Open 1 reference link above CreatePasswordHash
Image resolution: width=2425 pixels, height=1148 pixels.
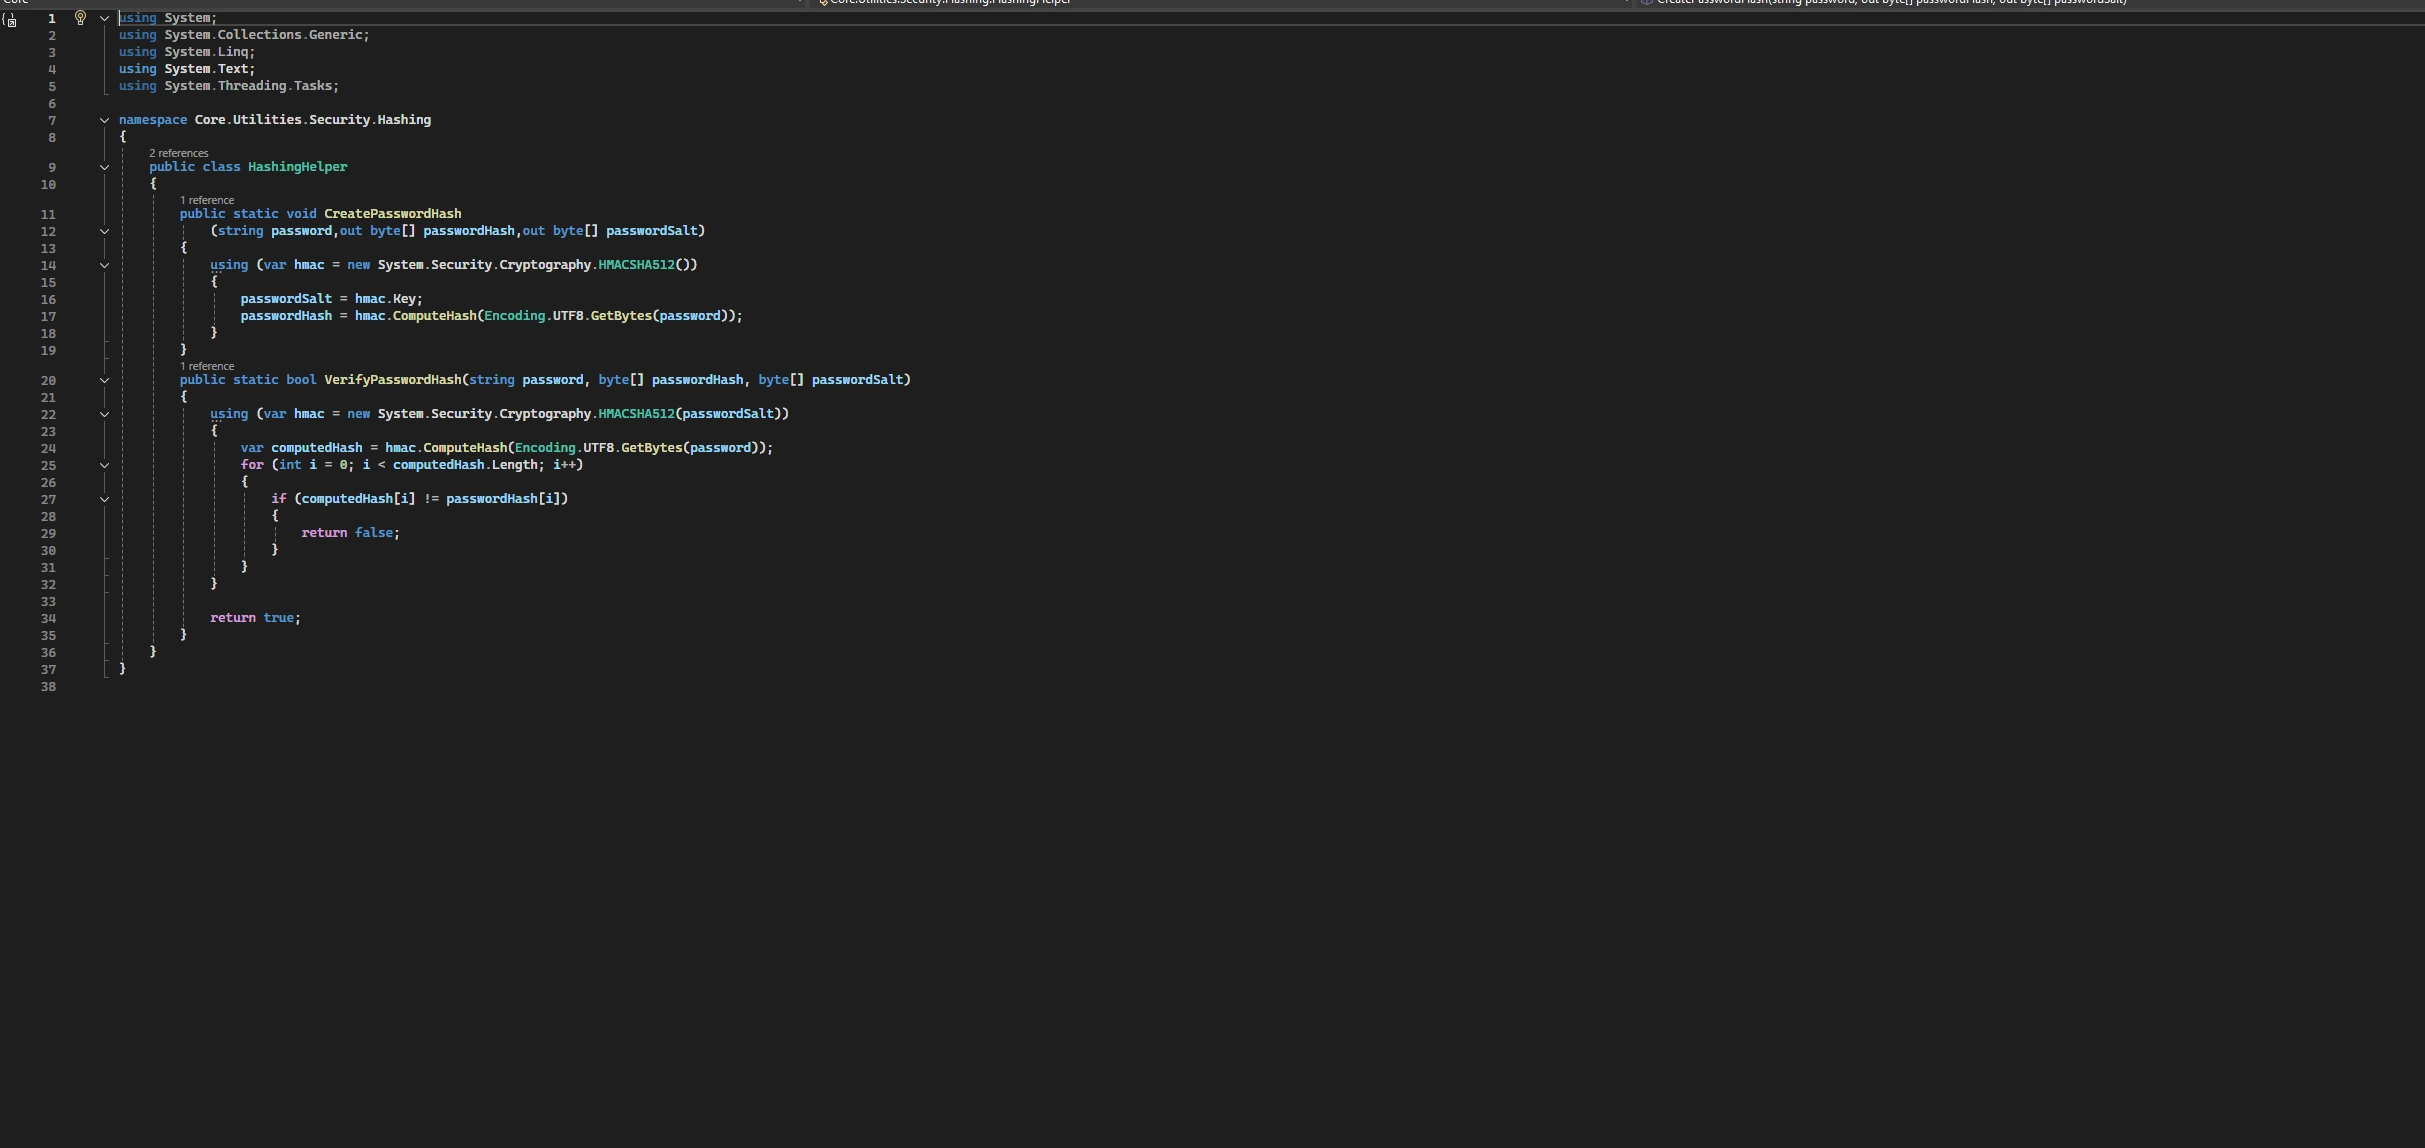[x=207, y=200]
